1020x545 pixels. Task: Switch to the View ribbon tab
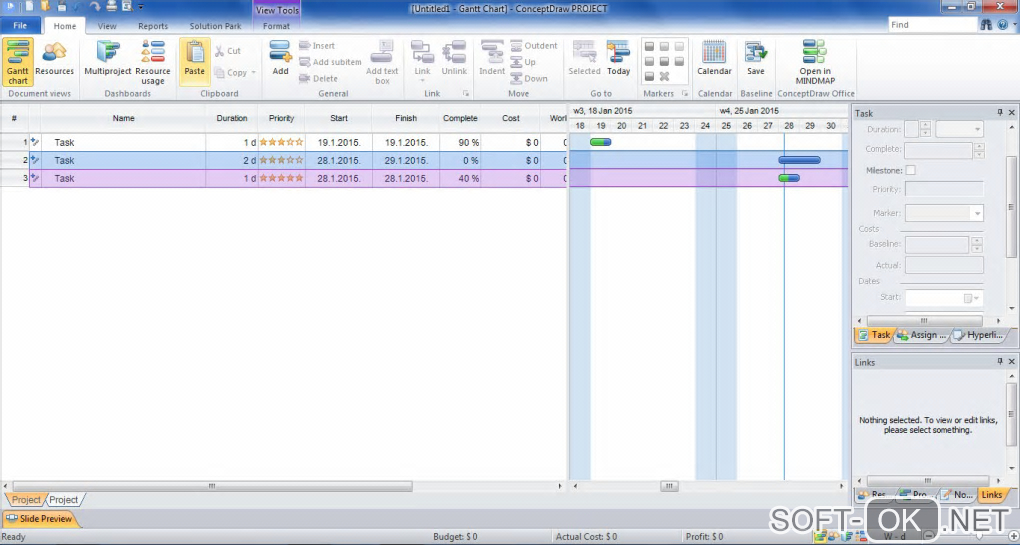[x=107, y=26]
